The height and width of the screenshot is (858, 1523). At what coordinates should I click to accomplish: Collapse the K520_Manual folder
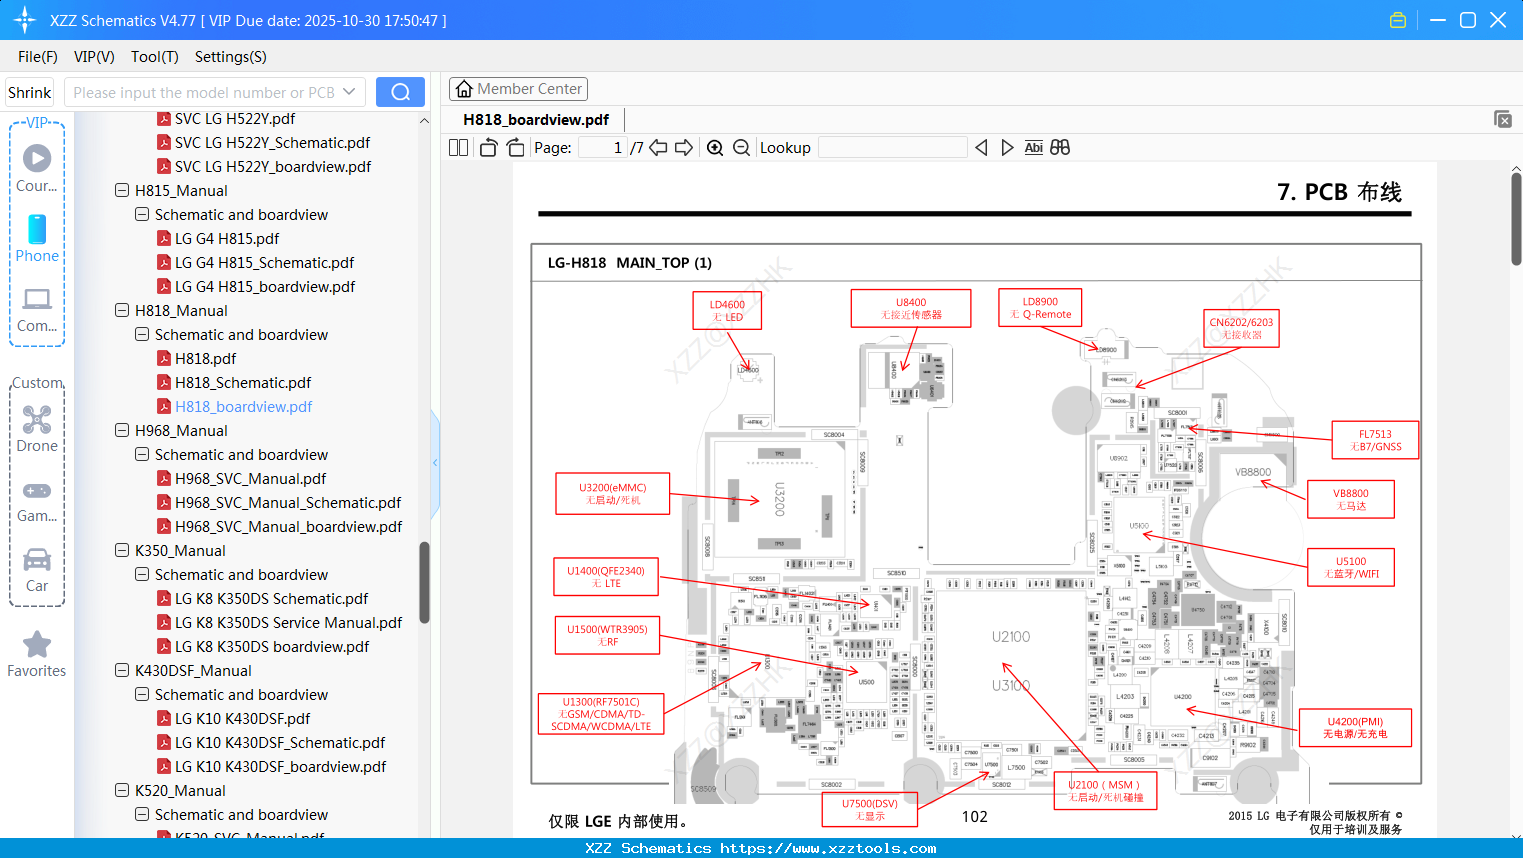[122, 791]
